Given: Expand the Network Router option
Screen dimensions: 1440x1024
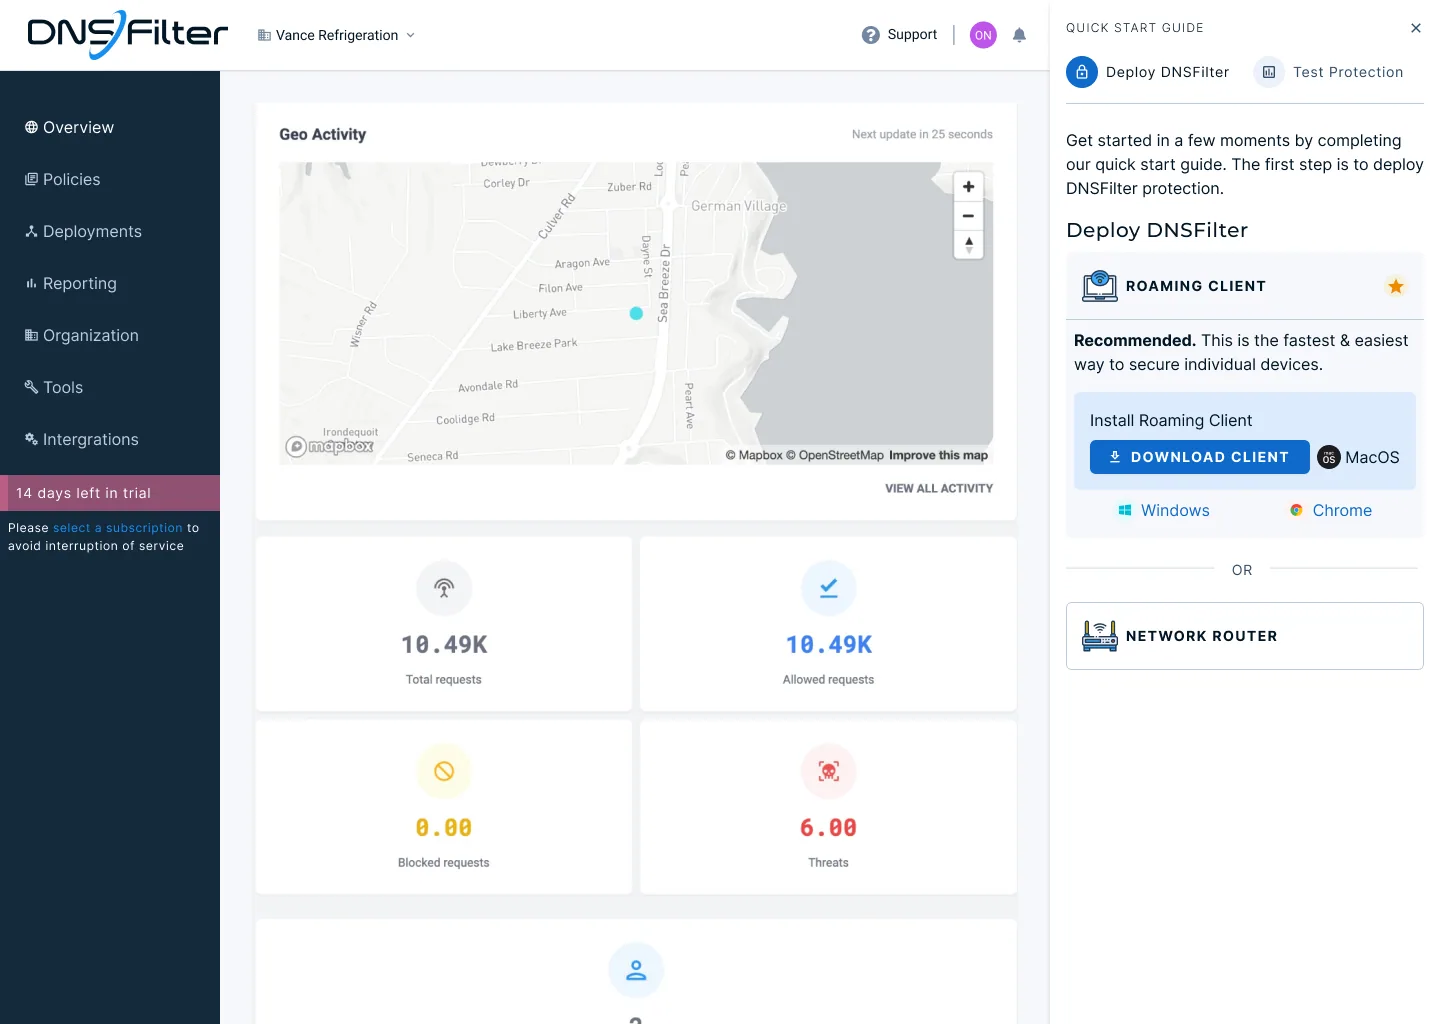Looking at the screenshot, I should (1245, 636).
